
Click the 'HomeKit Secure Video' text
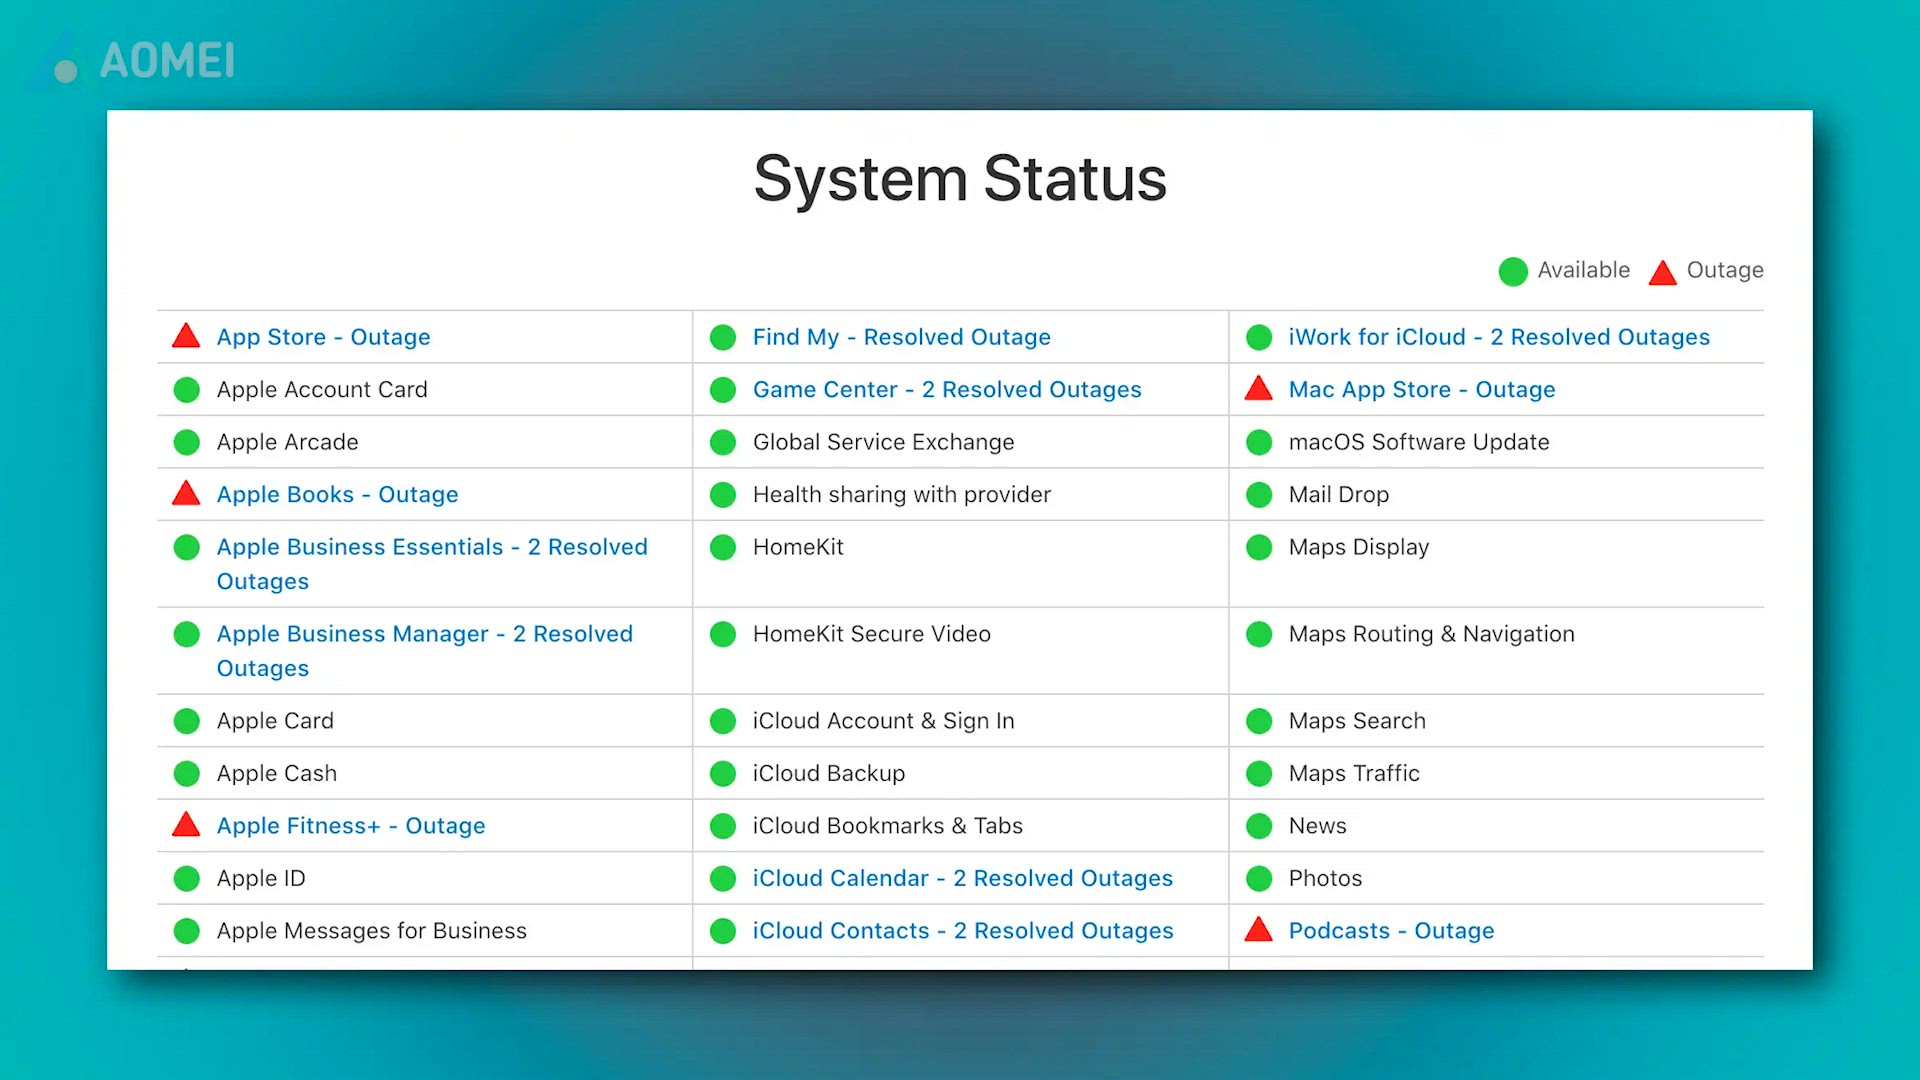[871, 633]
